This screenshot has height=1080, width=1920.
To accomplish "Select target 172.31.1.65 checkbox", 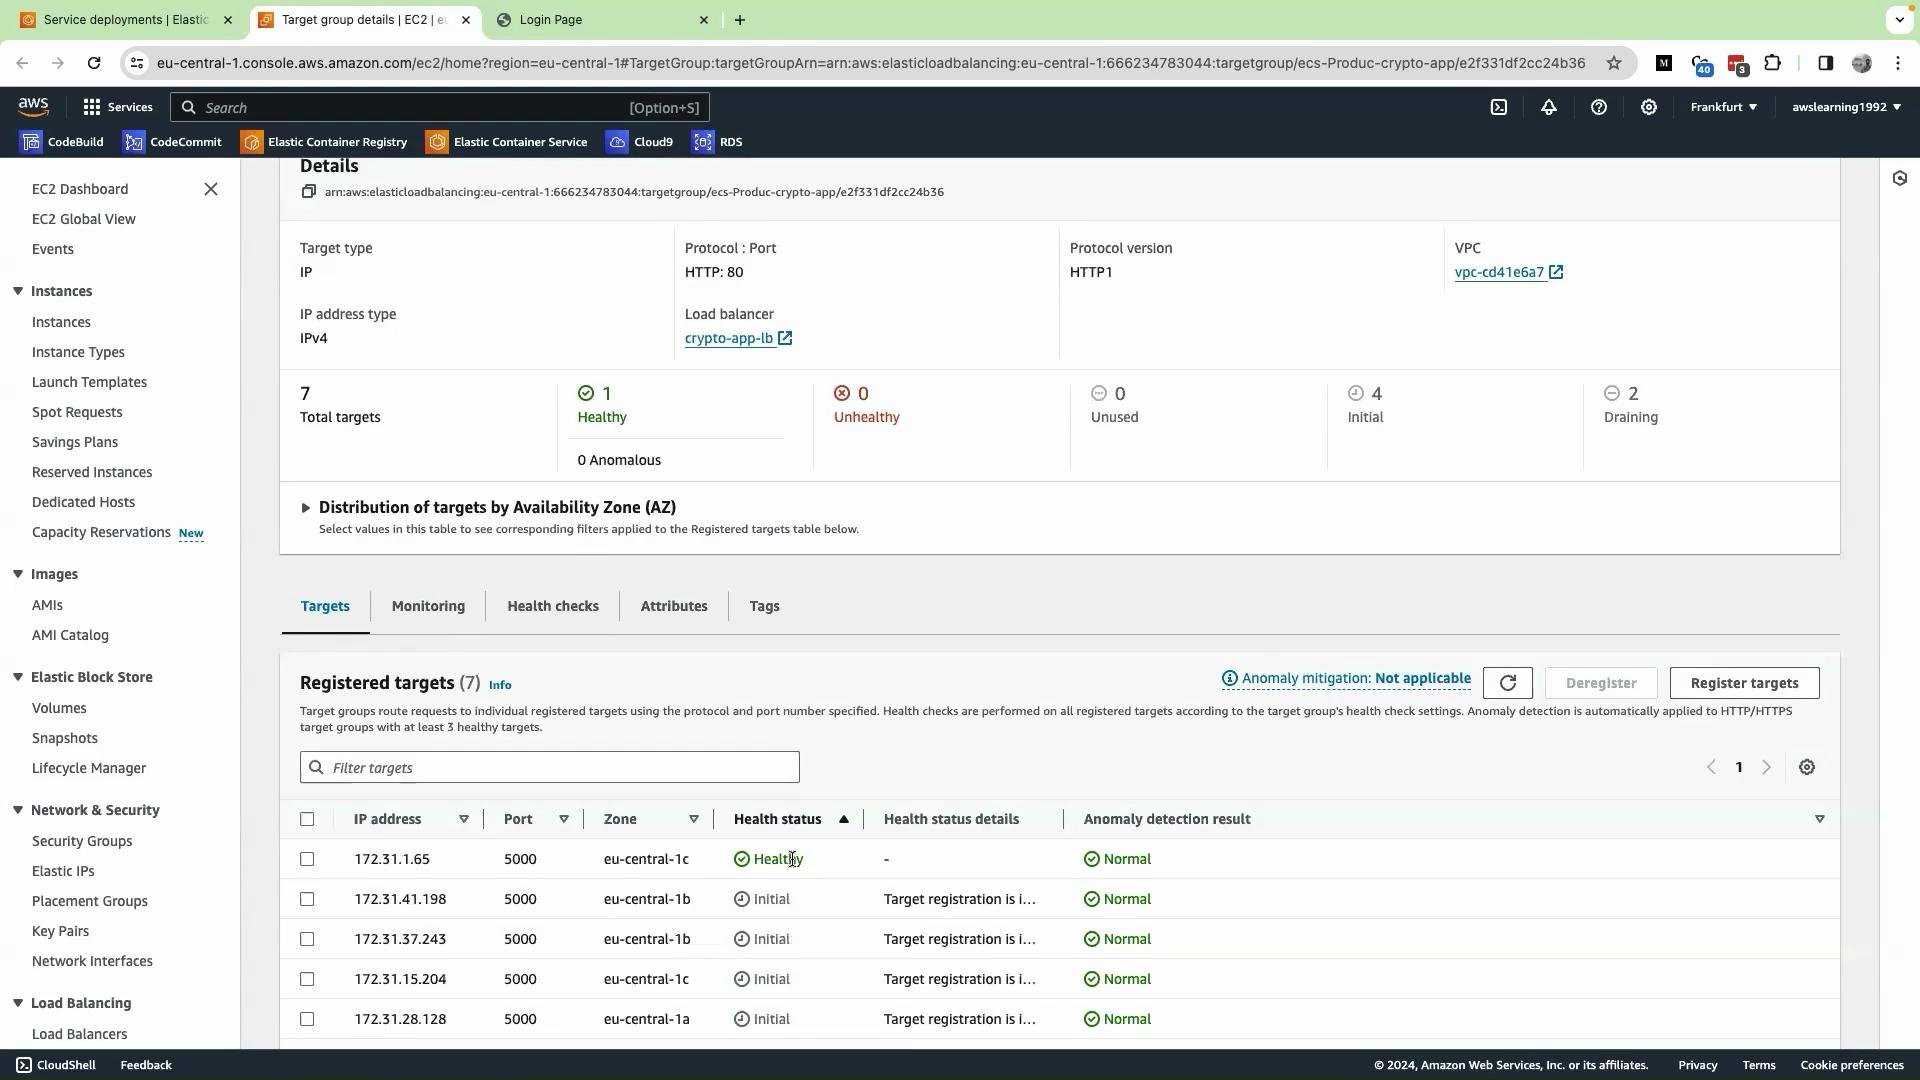I will [307, 859].
